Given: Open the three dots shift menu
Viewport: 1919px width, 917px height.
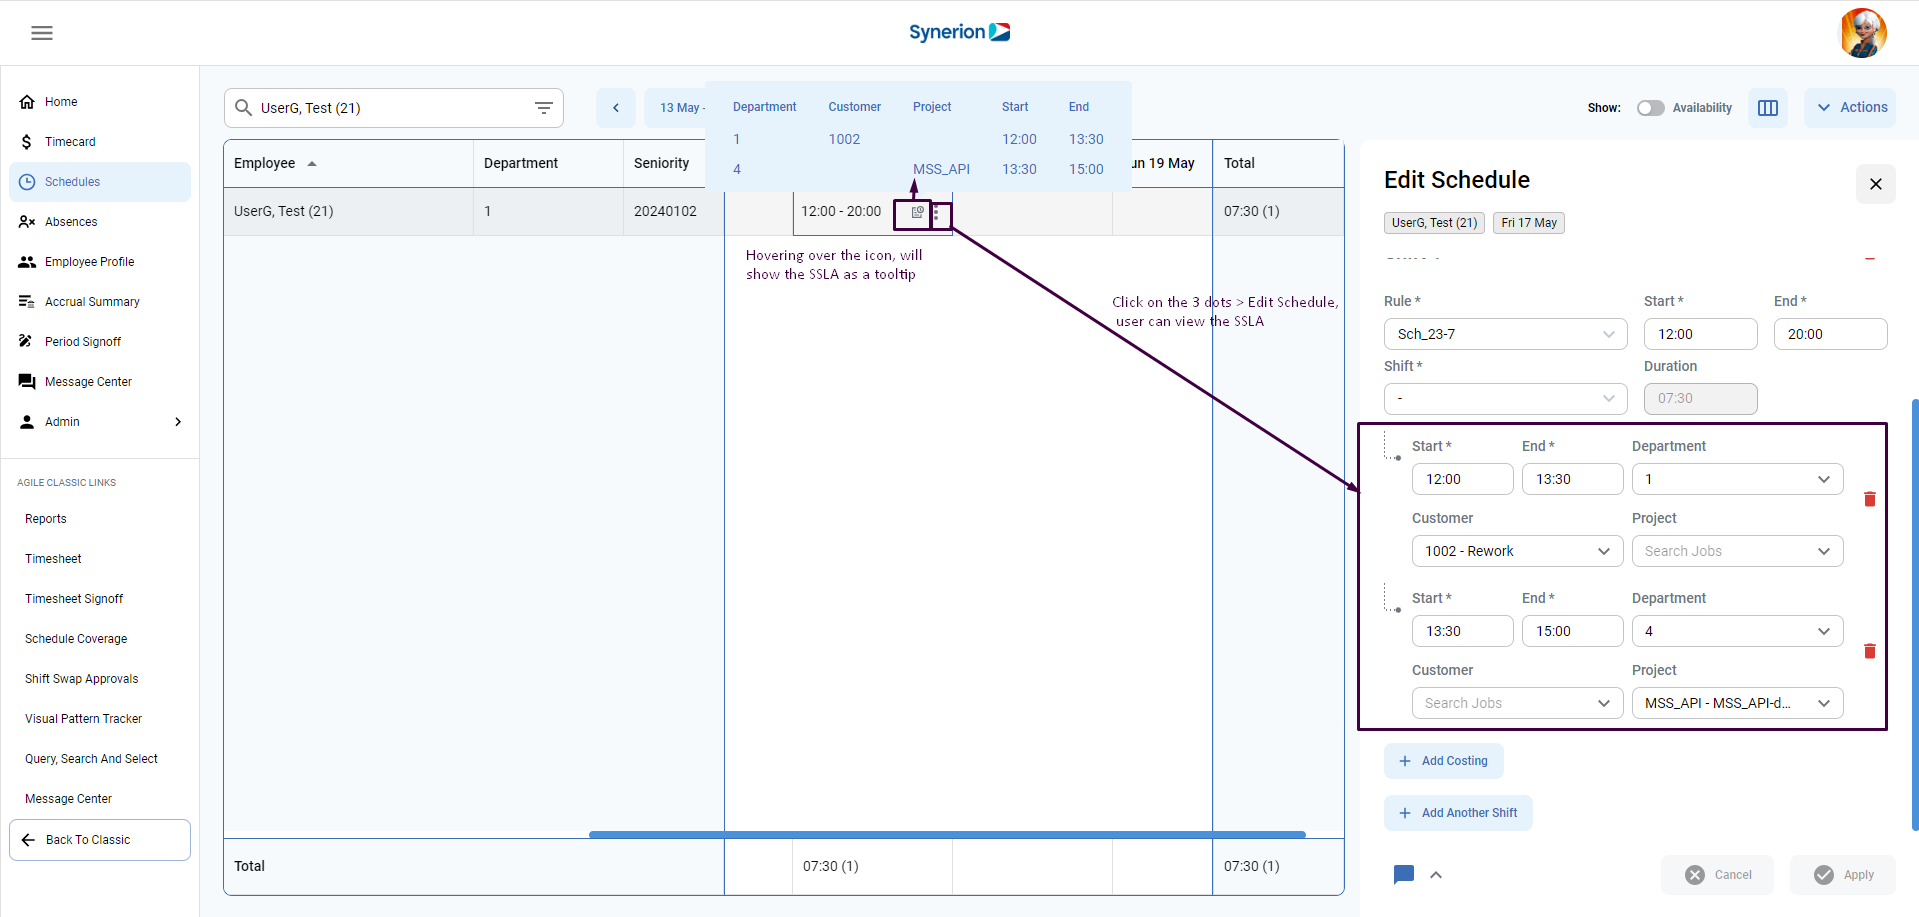Looking at the screenshot, I should point(937,214).
